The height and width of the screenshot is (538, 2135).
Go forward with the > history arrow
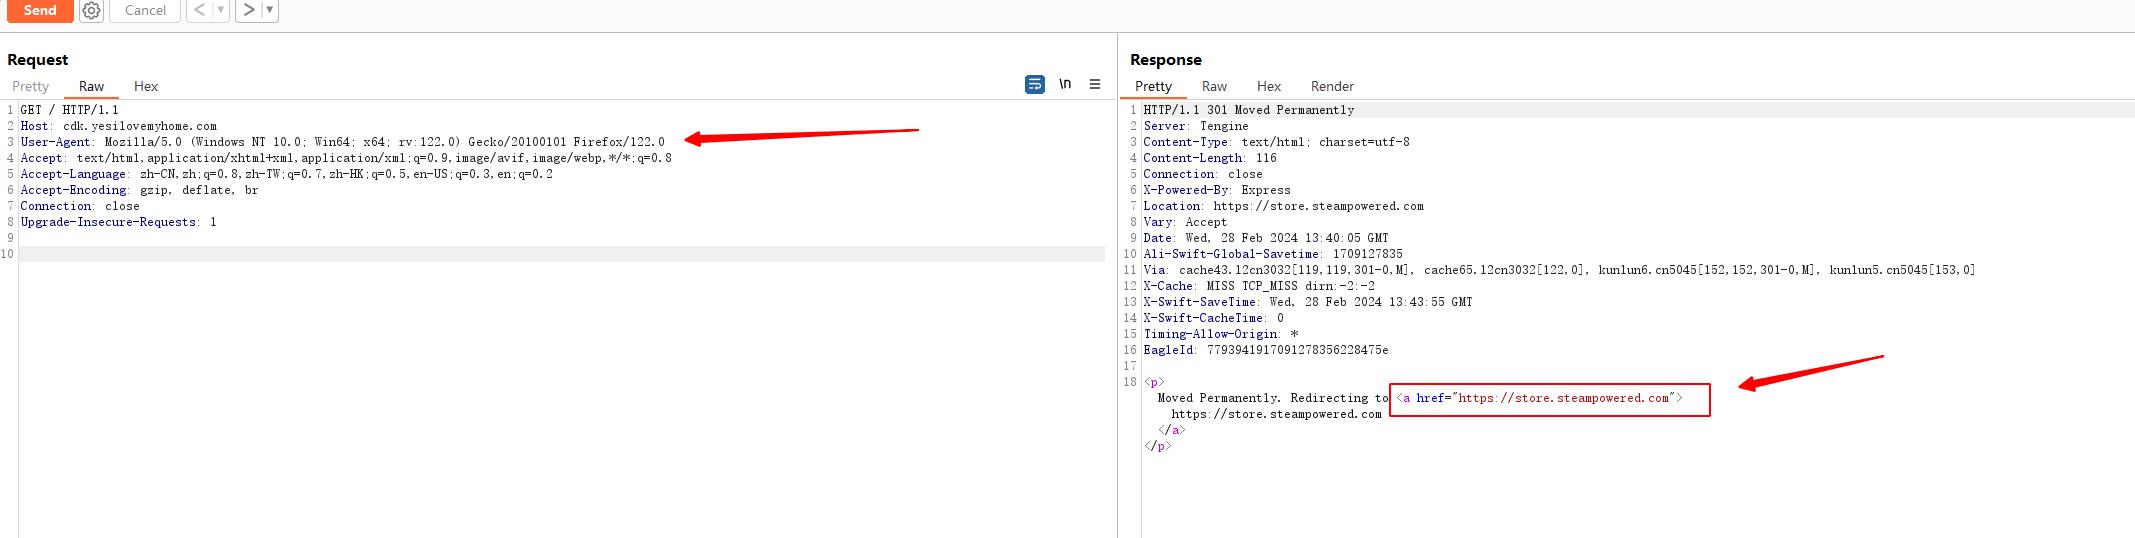pos(248,10)
